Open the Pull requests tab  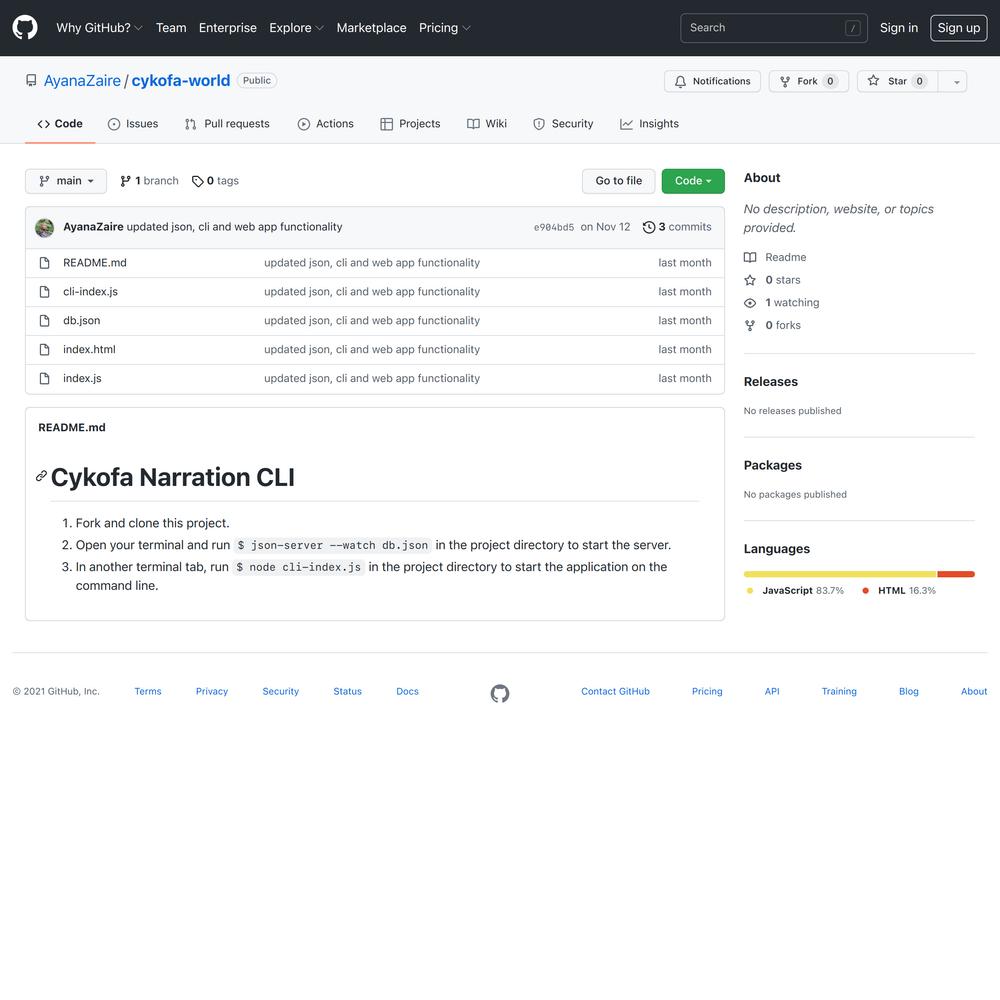point(227,124)
